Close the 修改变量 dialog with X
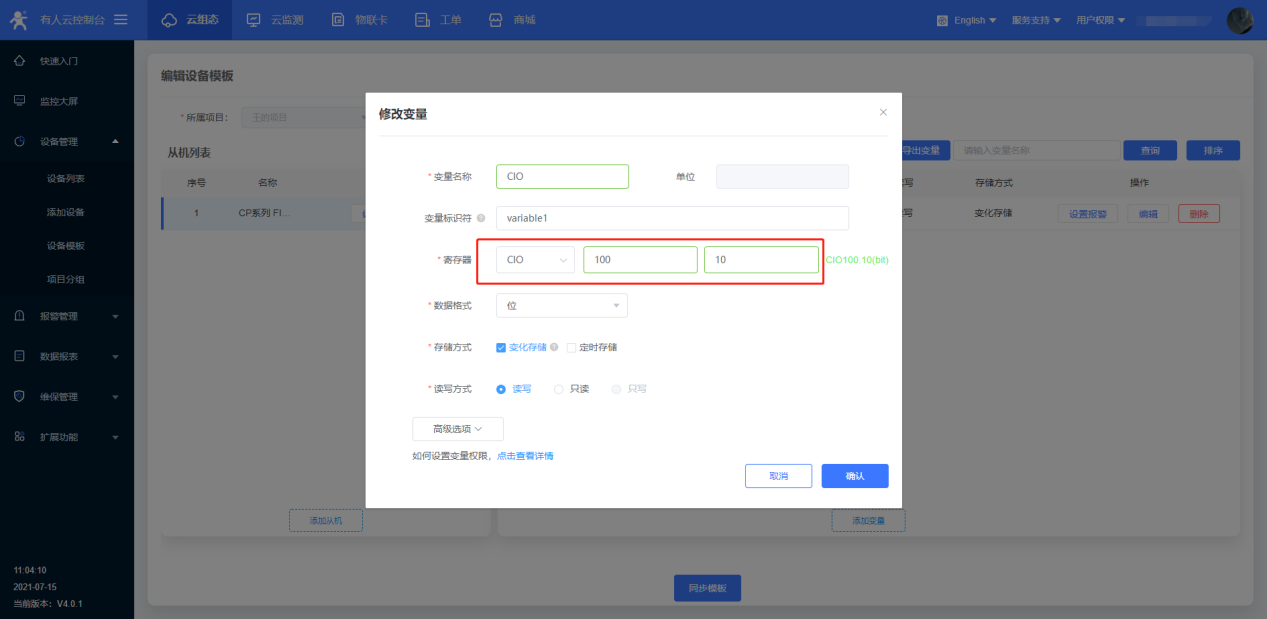This screenshot has width=1267, height=619. point(883,112)
